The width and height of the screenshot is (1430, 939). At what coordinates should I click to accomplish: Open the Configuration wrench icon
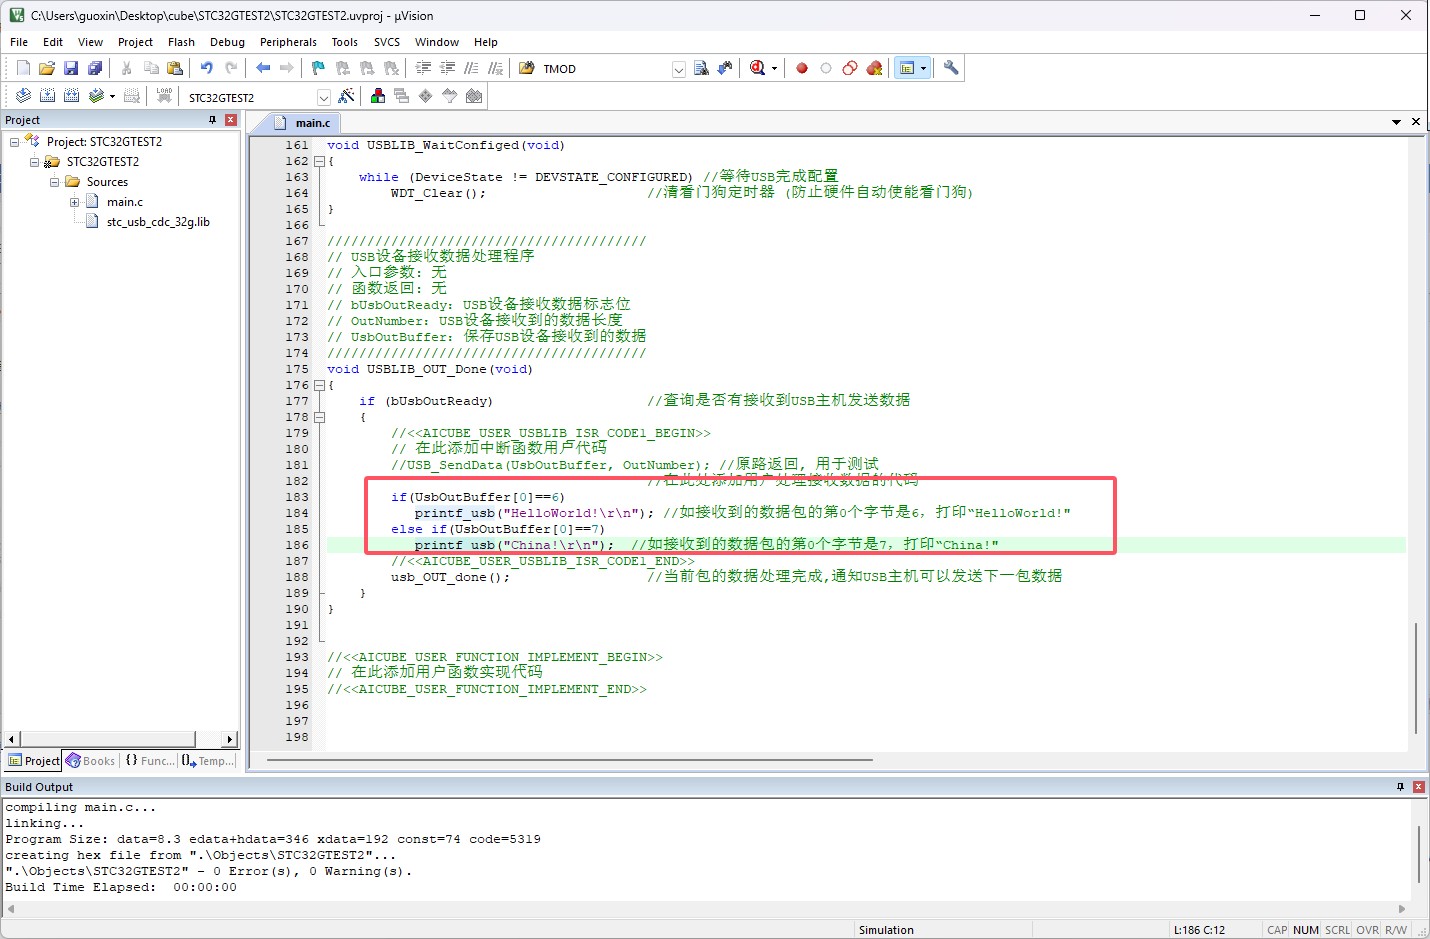[x=951, y=68]
